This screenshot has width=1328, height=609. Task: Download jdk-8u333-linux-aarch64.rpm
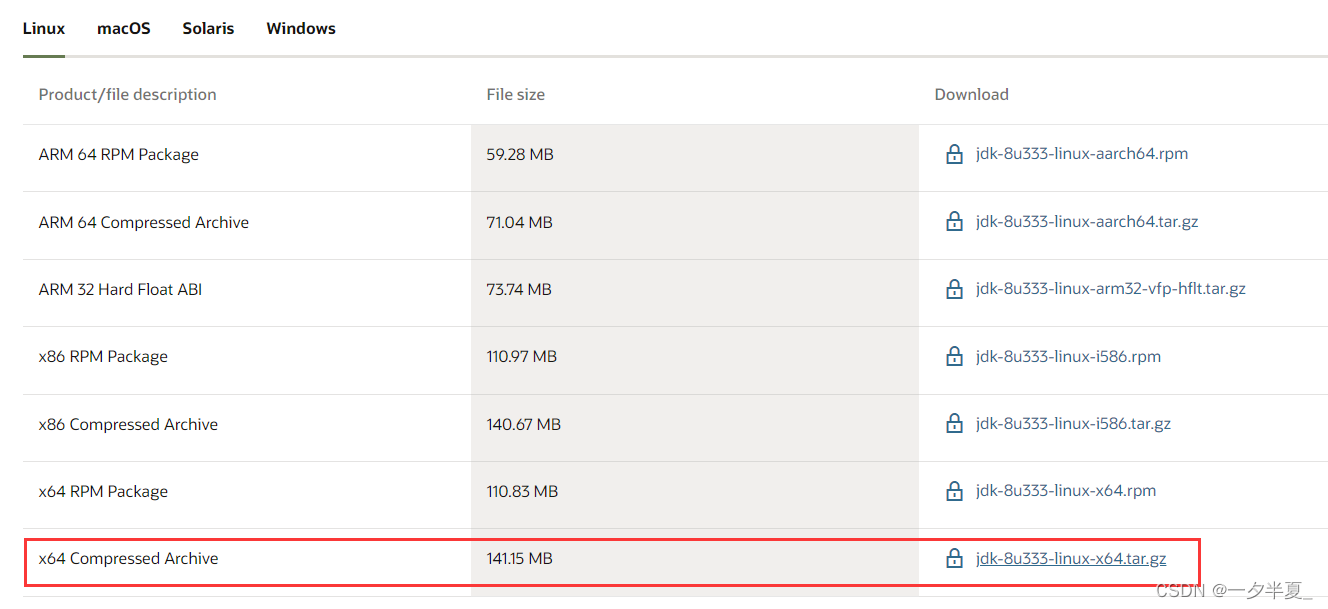[1082, 154]
